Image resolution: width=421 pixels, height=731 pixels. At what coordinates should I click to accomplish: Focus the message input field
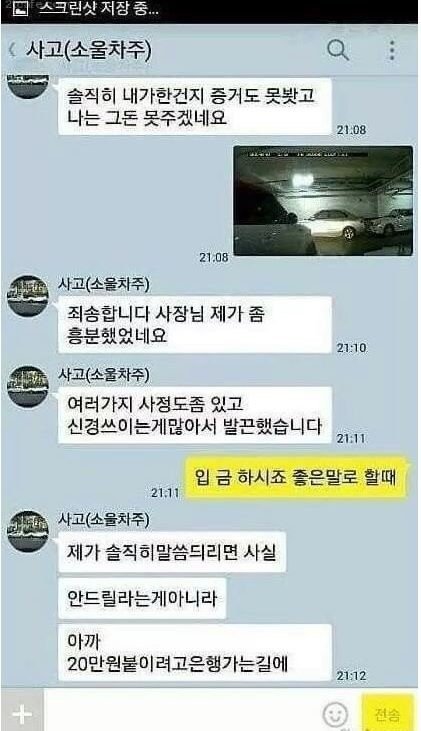[x=182, y=712]
